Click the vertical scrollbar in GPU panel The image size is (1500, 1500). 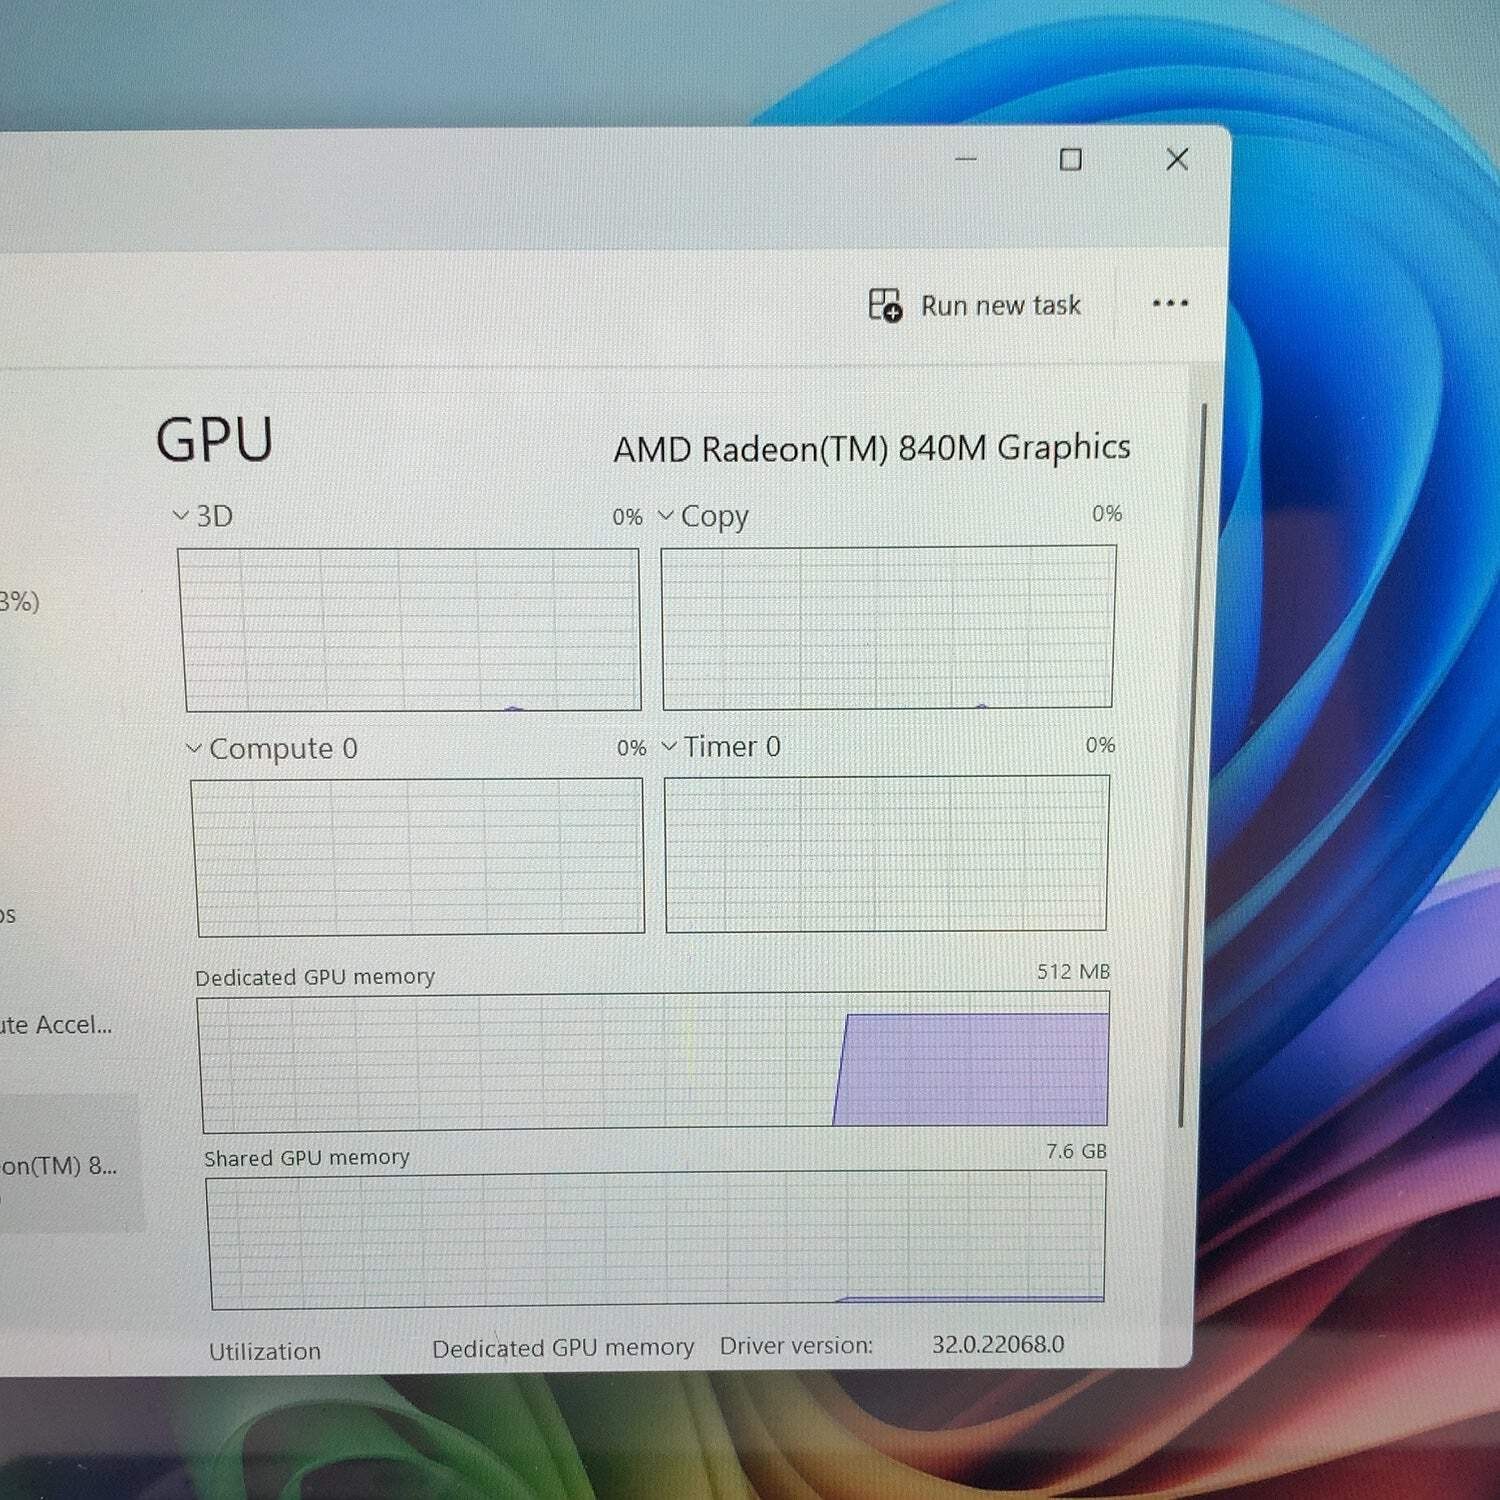pyautogui.click(x=1194, y=765)
